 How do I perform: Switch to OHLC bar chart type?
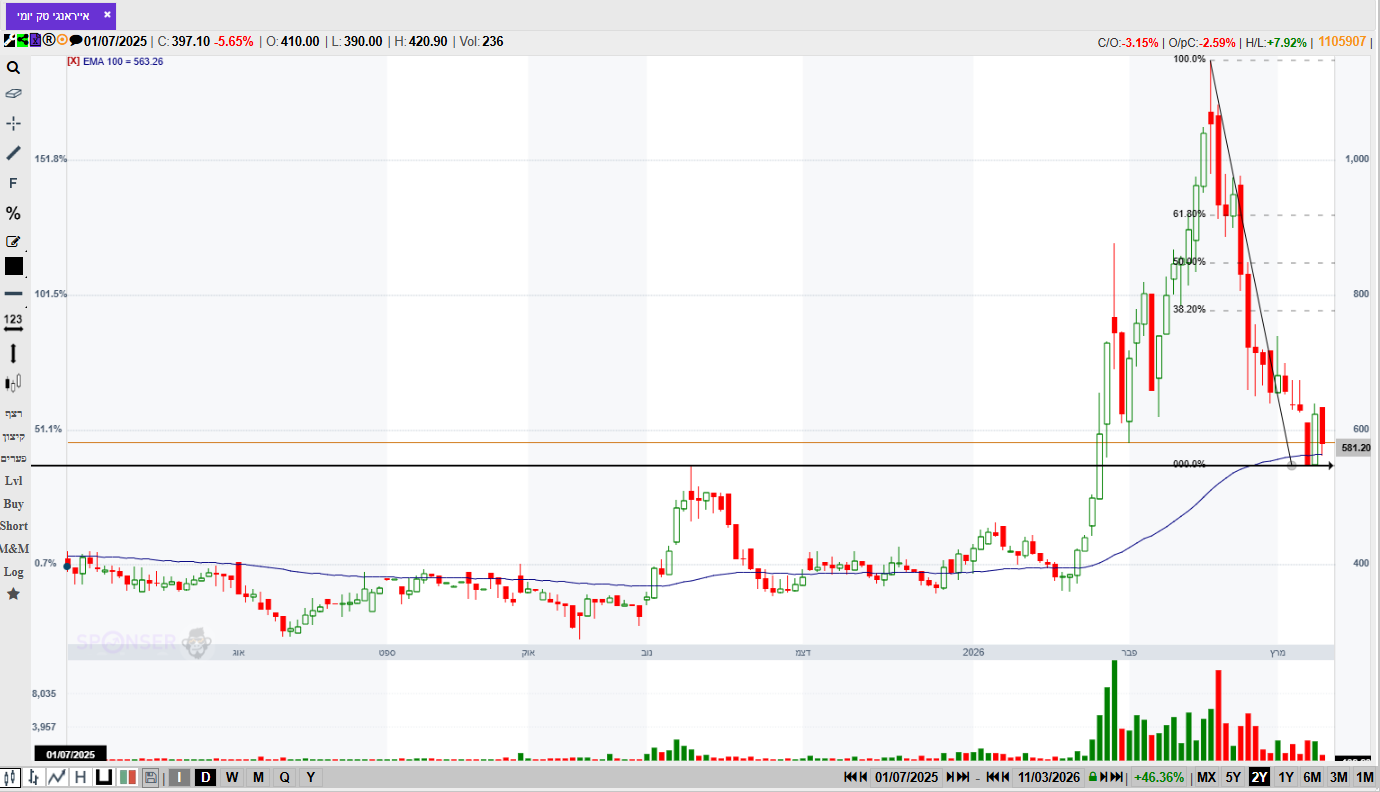click(x=34, y=777)
